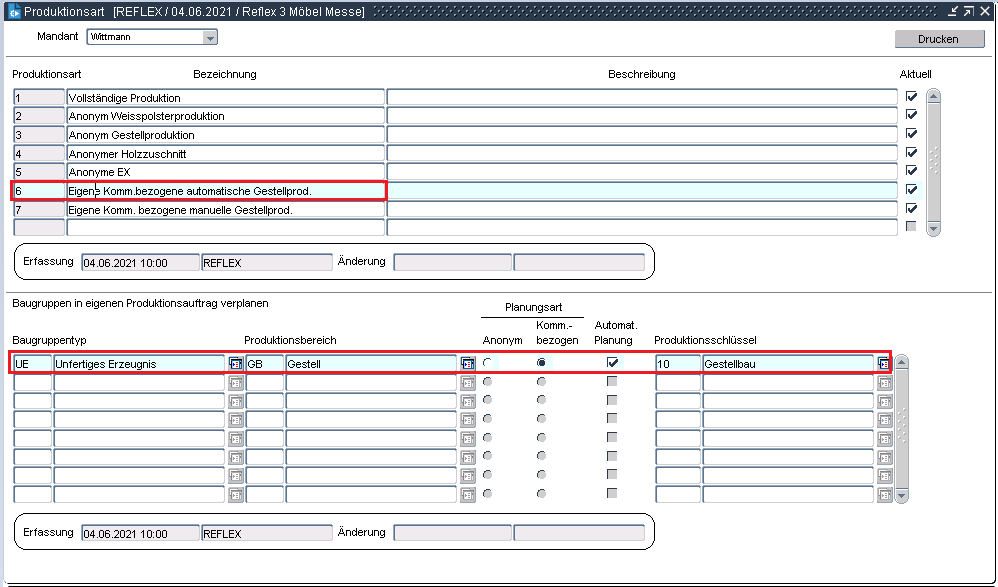Select Eigene Komm. bezogene manuelle Gestellprod. row
Viewport: 998px width, 587px height.
click(225, 210)
